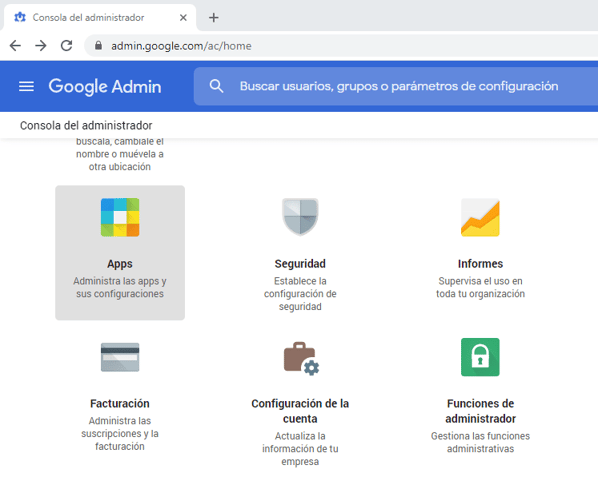Open the Apps title link
This screenshot has width=598, height=477.
pyautogui.click(x=120, y=264)
